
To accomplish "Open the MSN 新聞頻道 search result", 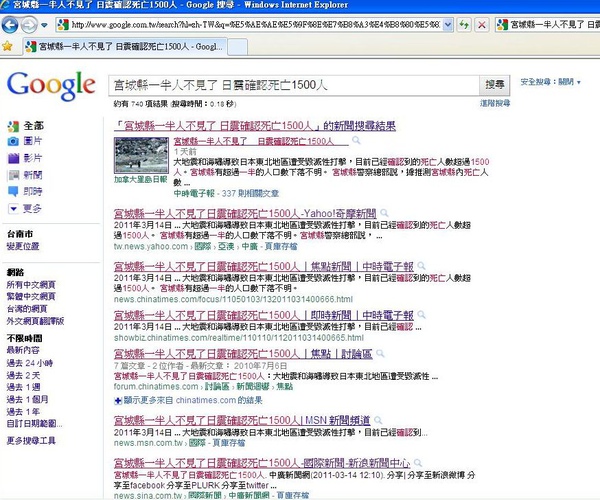I will pyautogui.click(x=242, y=420).
